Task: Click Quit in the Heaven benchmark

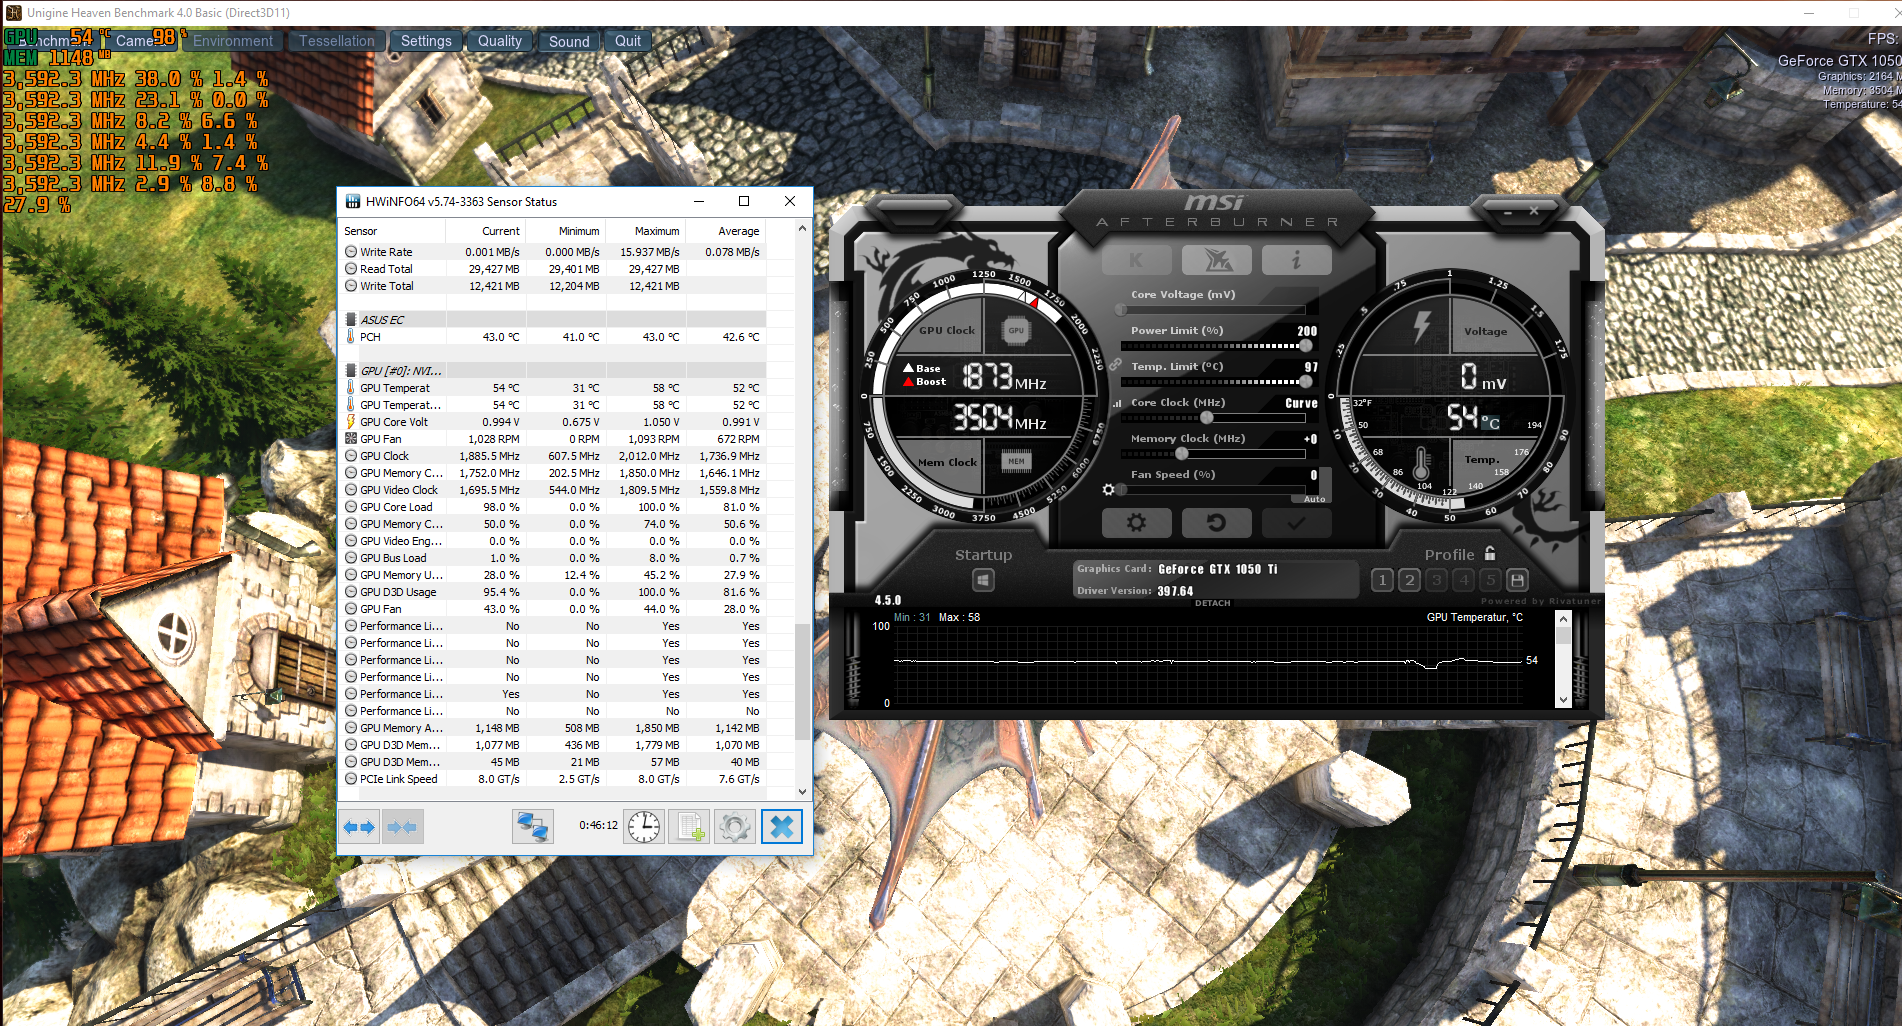Action: (628, 41)
